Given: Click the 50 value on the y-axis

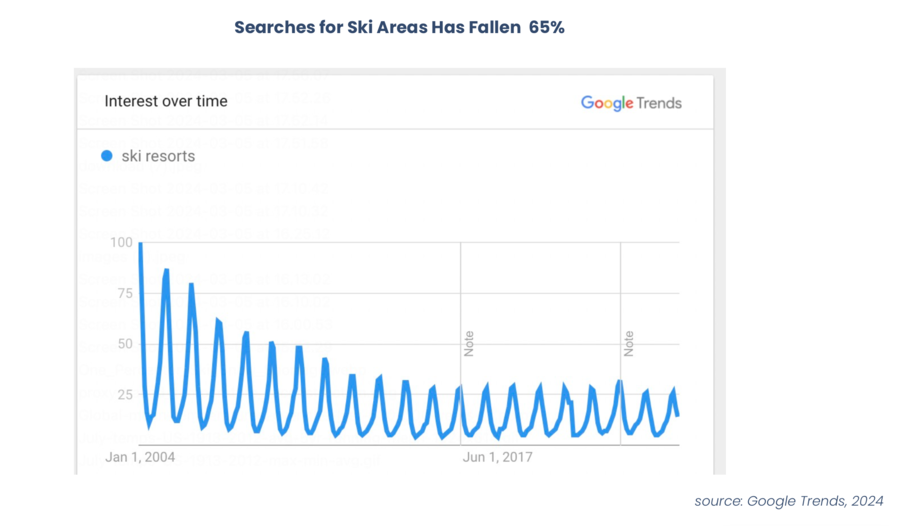Looking at the screenshot, I should (x=124, y=344).
